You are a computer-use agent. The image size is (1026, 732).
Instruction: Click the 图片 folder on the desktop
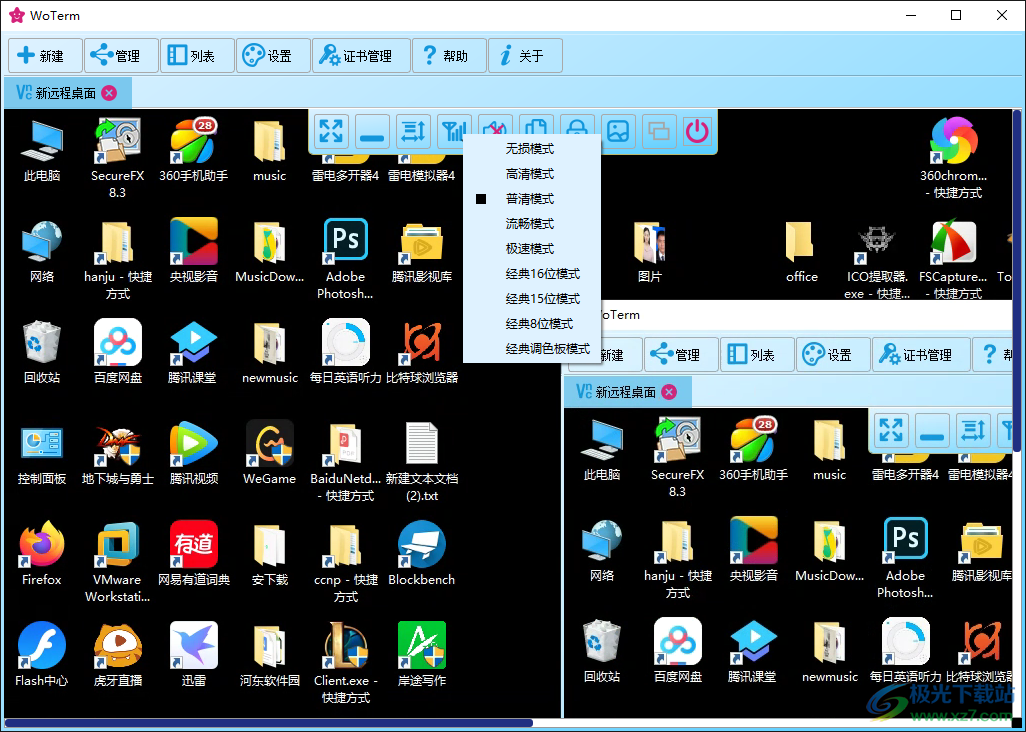(x=650, y=253)
